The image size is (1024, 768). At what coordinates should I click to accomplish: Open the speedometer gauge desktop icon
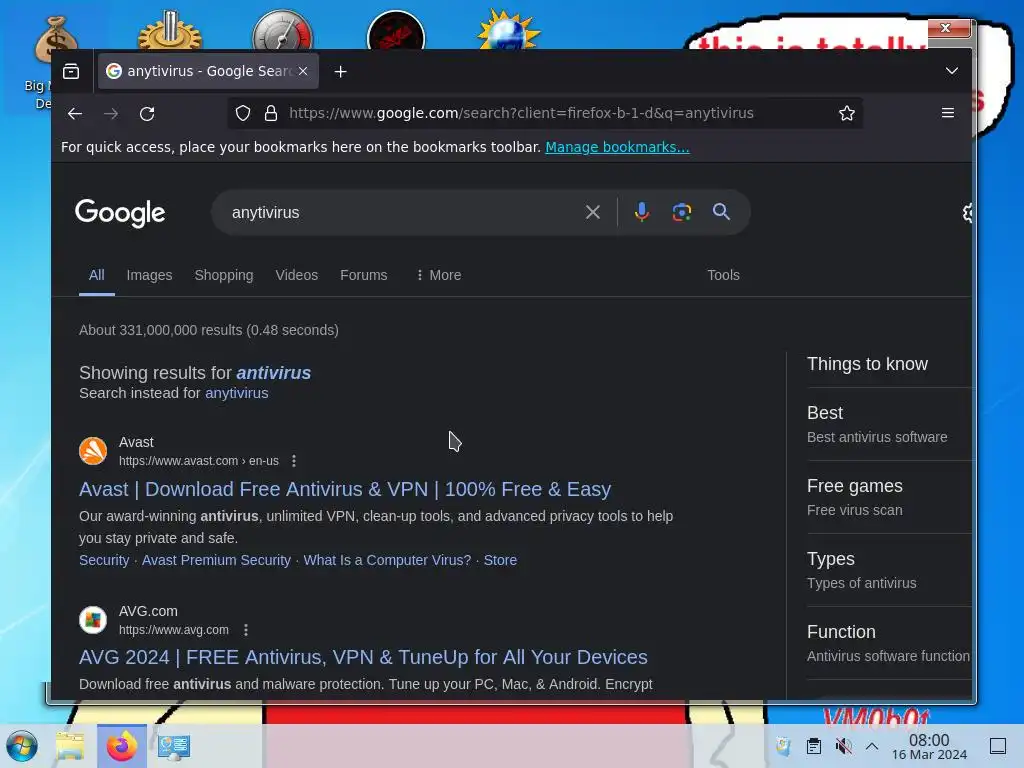coord(282,31)
